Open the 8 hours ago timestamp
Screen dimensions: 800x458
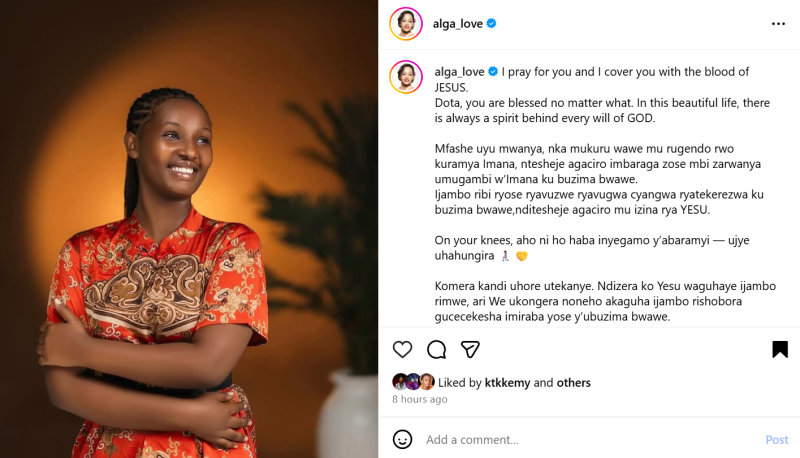click(x=419, y=399)
